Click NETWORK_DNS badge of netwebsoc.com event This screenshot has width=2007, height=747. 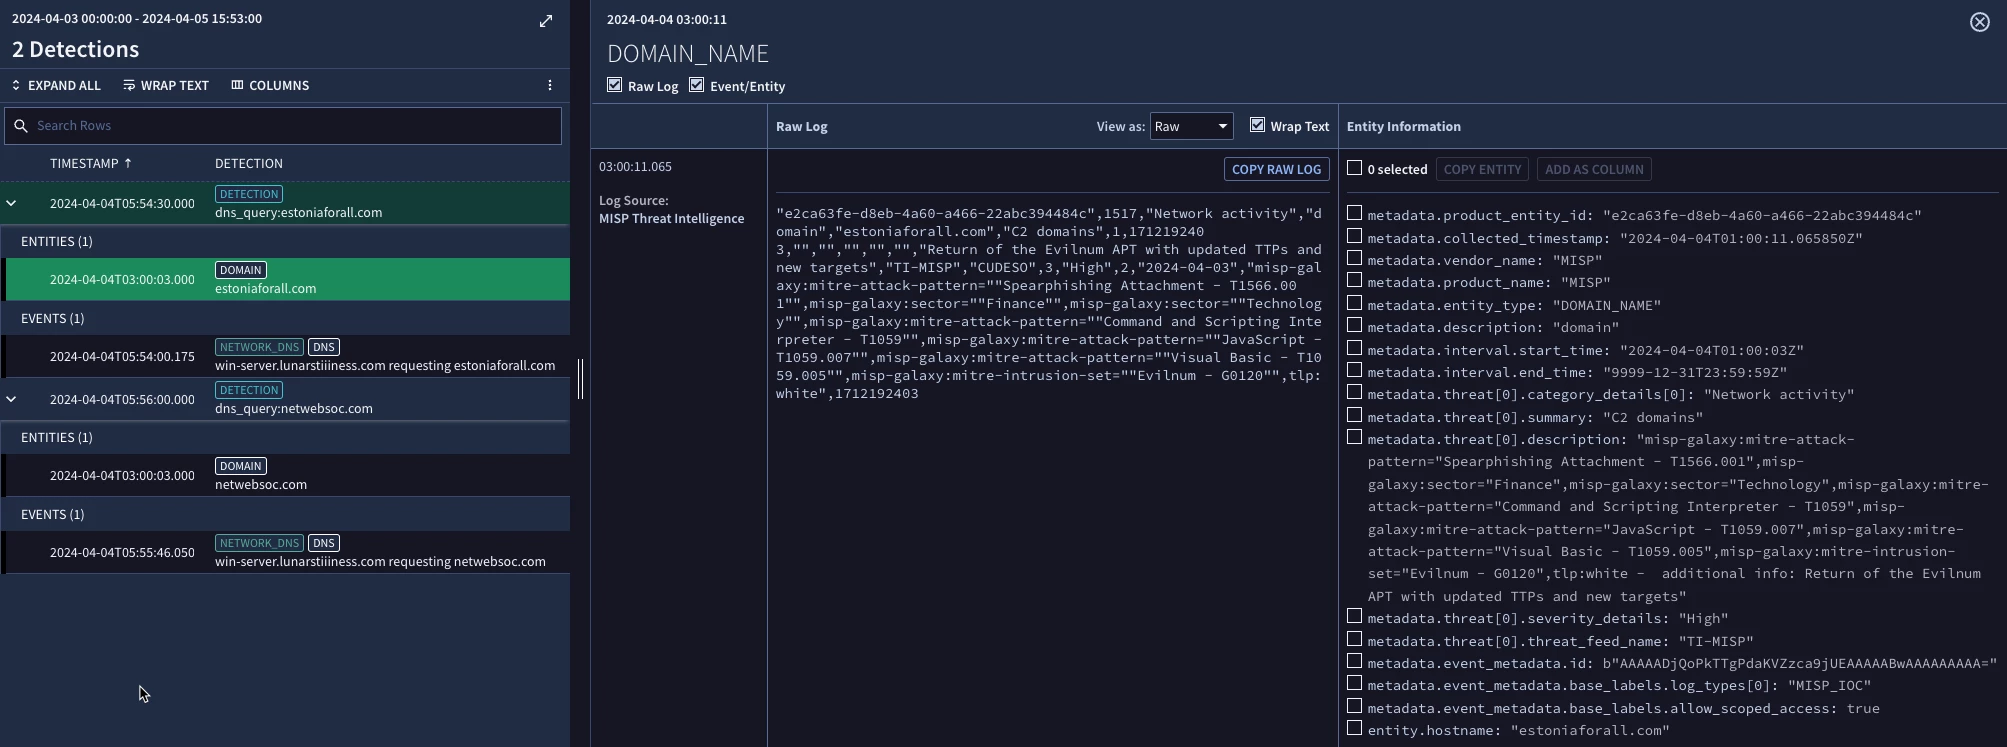(x=259, y=543)
